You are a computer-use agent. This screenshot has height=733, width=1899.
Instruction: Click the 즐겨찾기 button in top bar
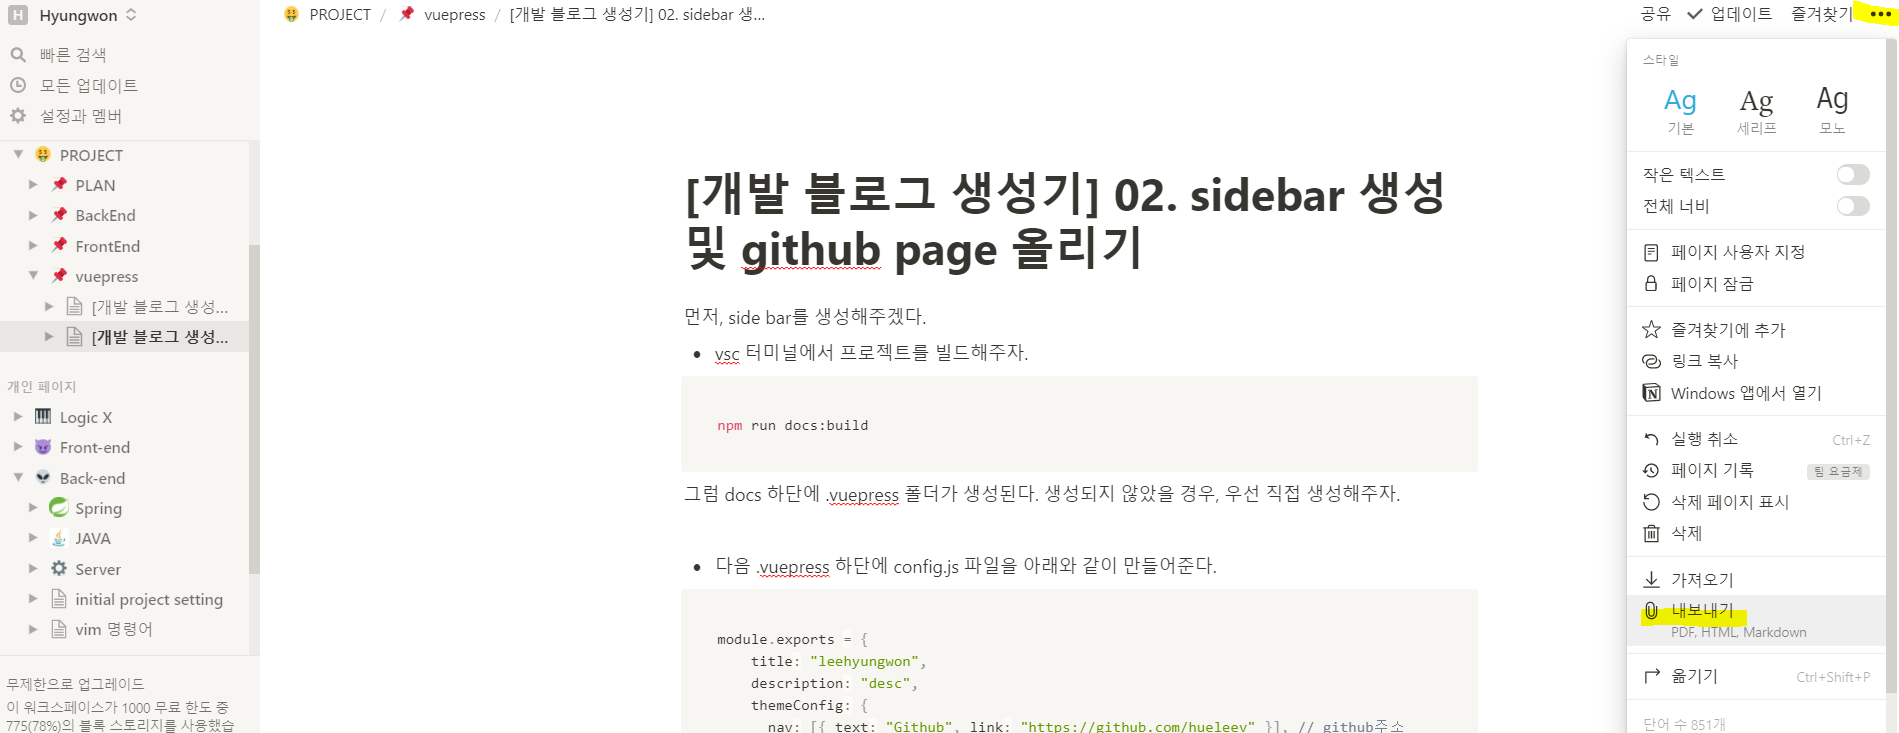(x=1821, y=14)
